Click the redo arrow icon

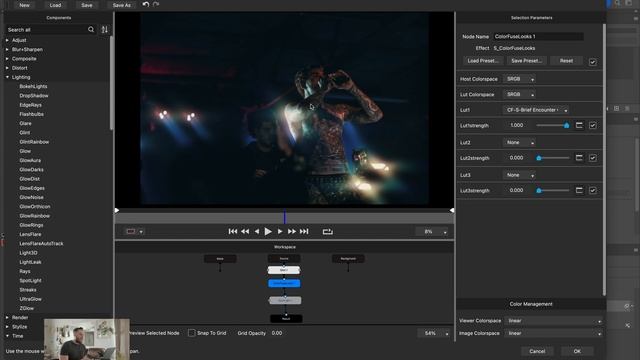pyautogui.click(x=156, y=4)
